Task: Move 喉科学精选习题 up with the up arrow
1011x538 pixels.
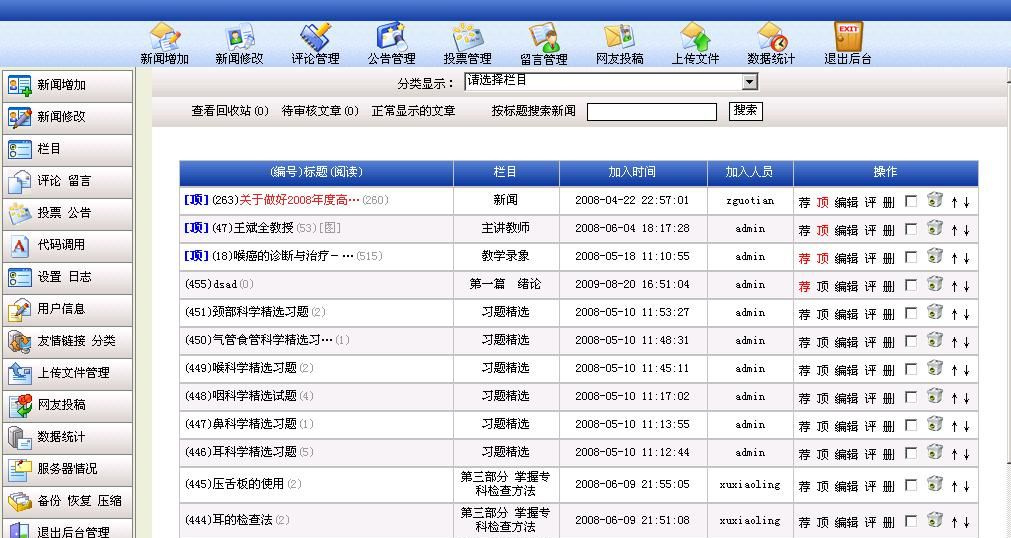Action: pyautogui.click(x=954, y=370)
